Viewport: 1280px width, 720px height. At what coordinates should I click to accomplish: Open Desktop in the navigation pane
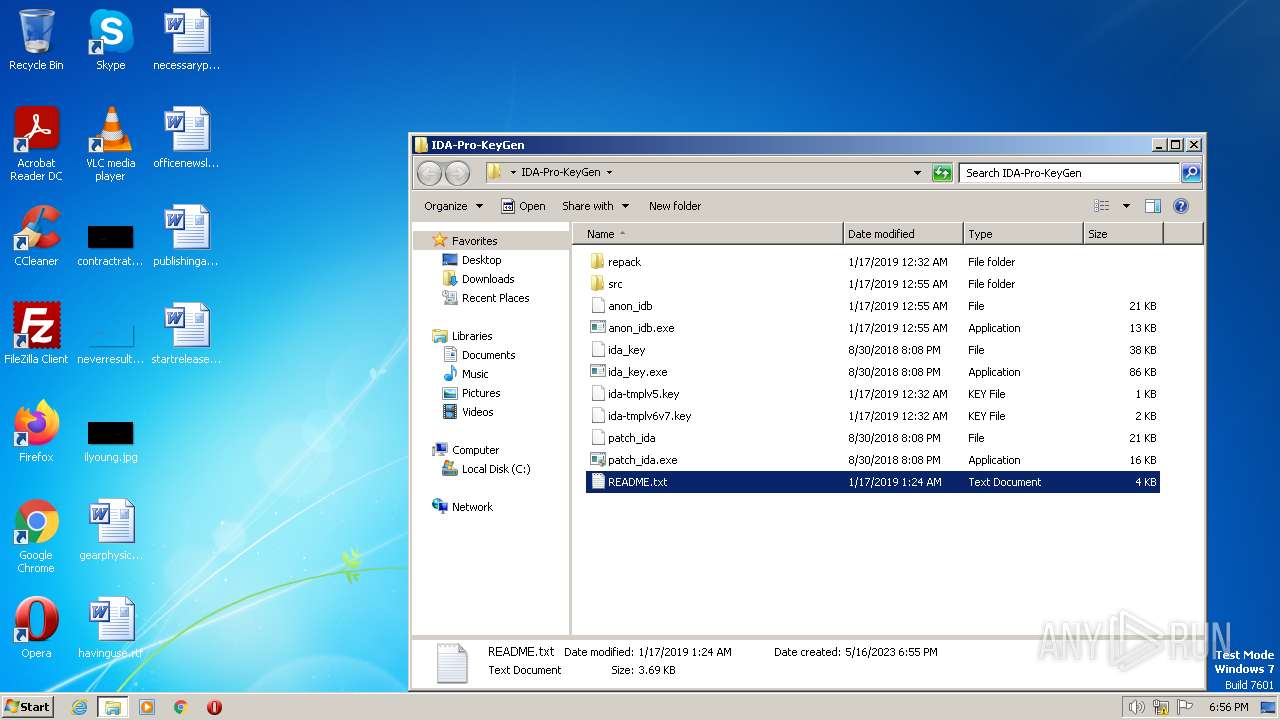[481, 260]
